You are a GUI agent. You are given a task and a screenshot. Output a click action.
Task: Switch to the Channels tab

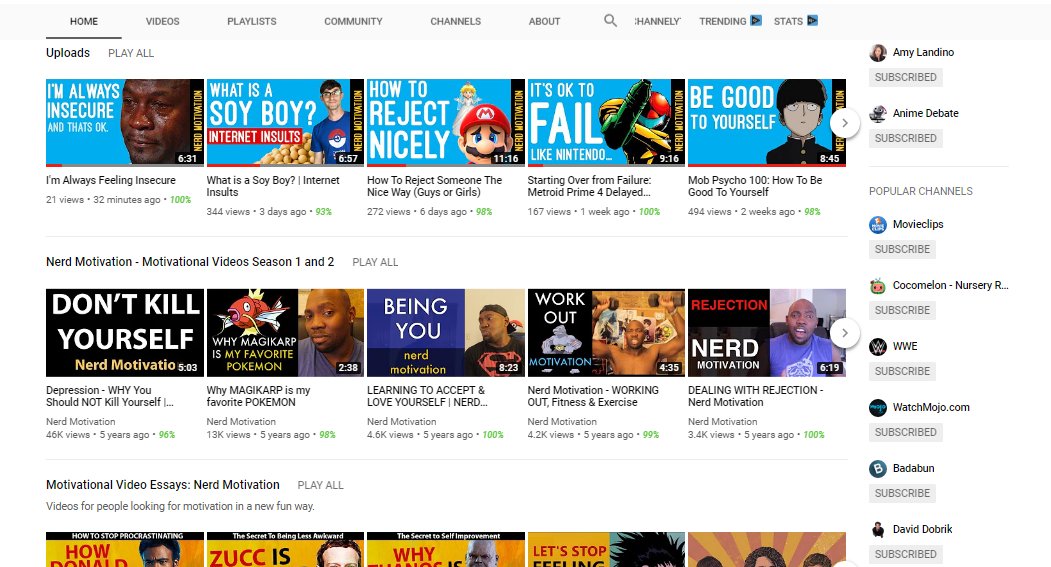[456, 21]
